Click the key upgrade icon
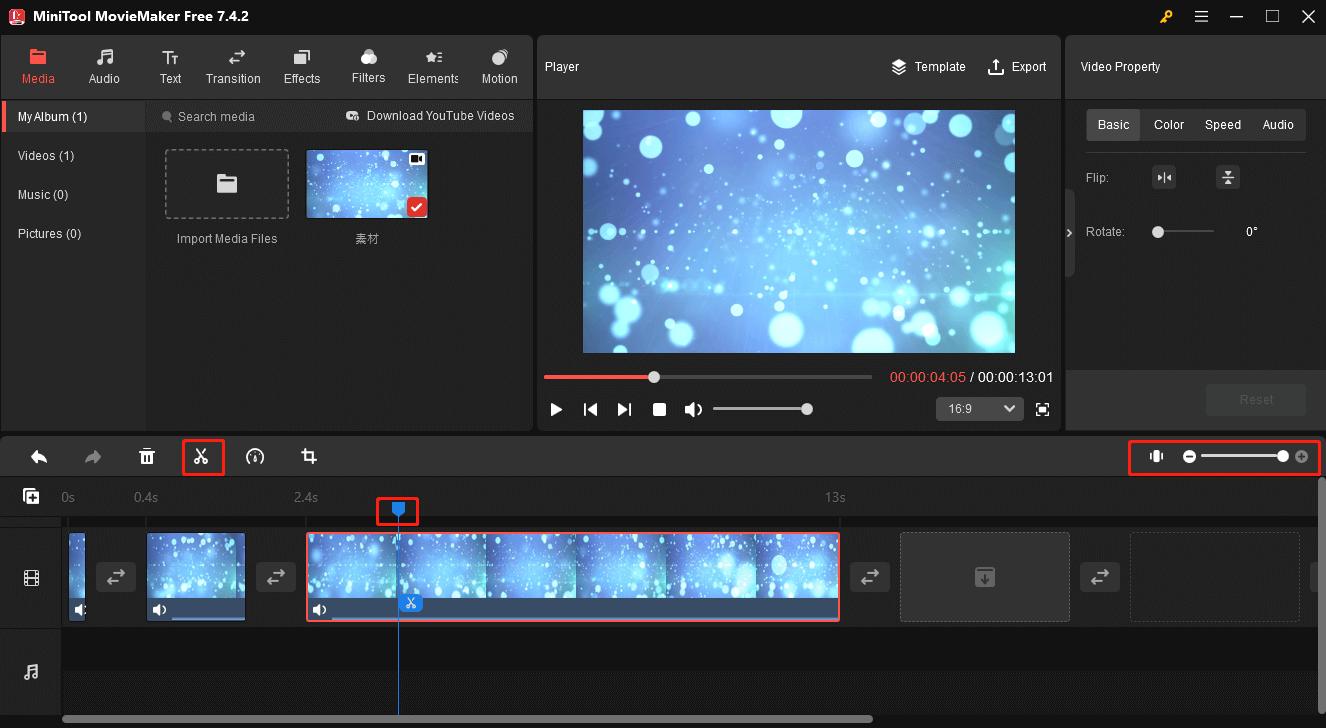 (1166, 17)
